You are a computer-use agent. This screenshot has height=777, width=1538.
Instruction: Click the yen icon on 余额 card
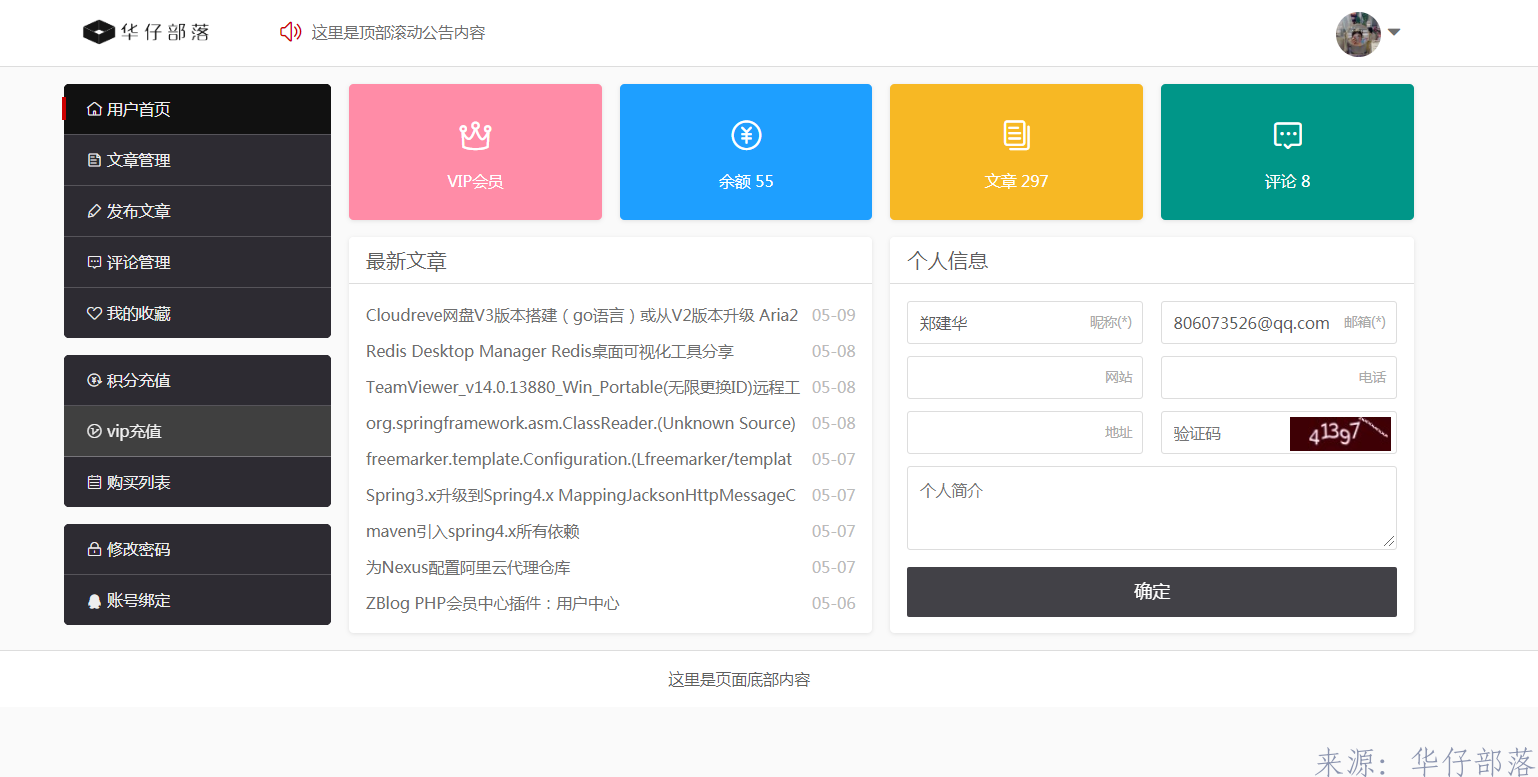(746, 135)
